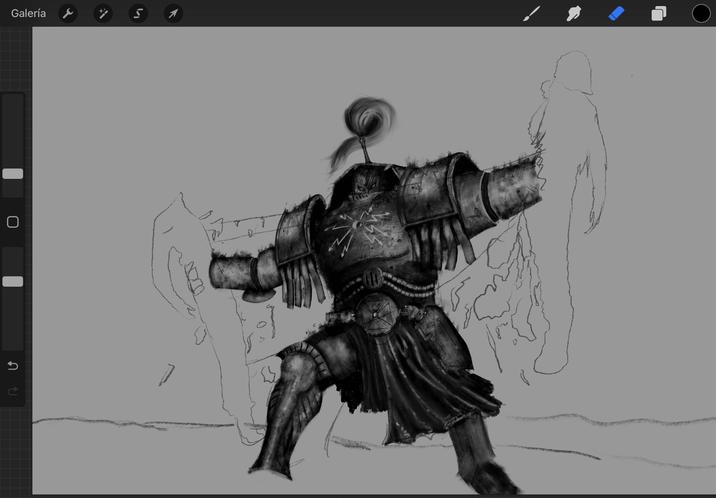
Task: Undo the last stroke
Action: [13, 365]
